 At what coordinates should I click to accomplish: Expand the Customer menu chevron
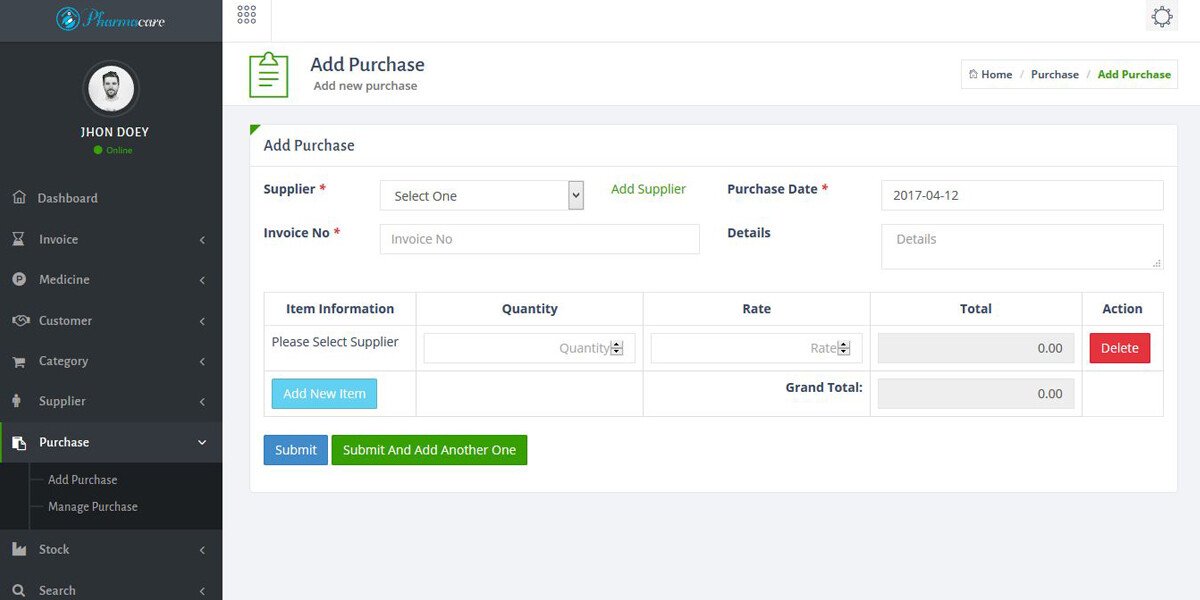(x=202, y=321)
